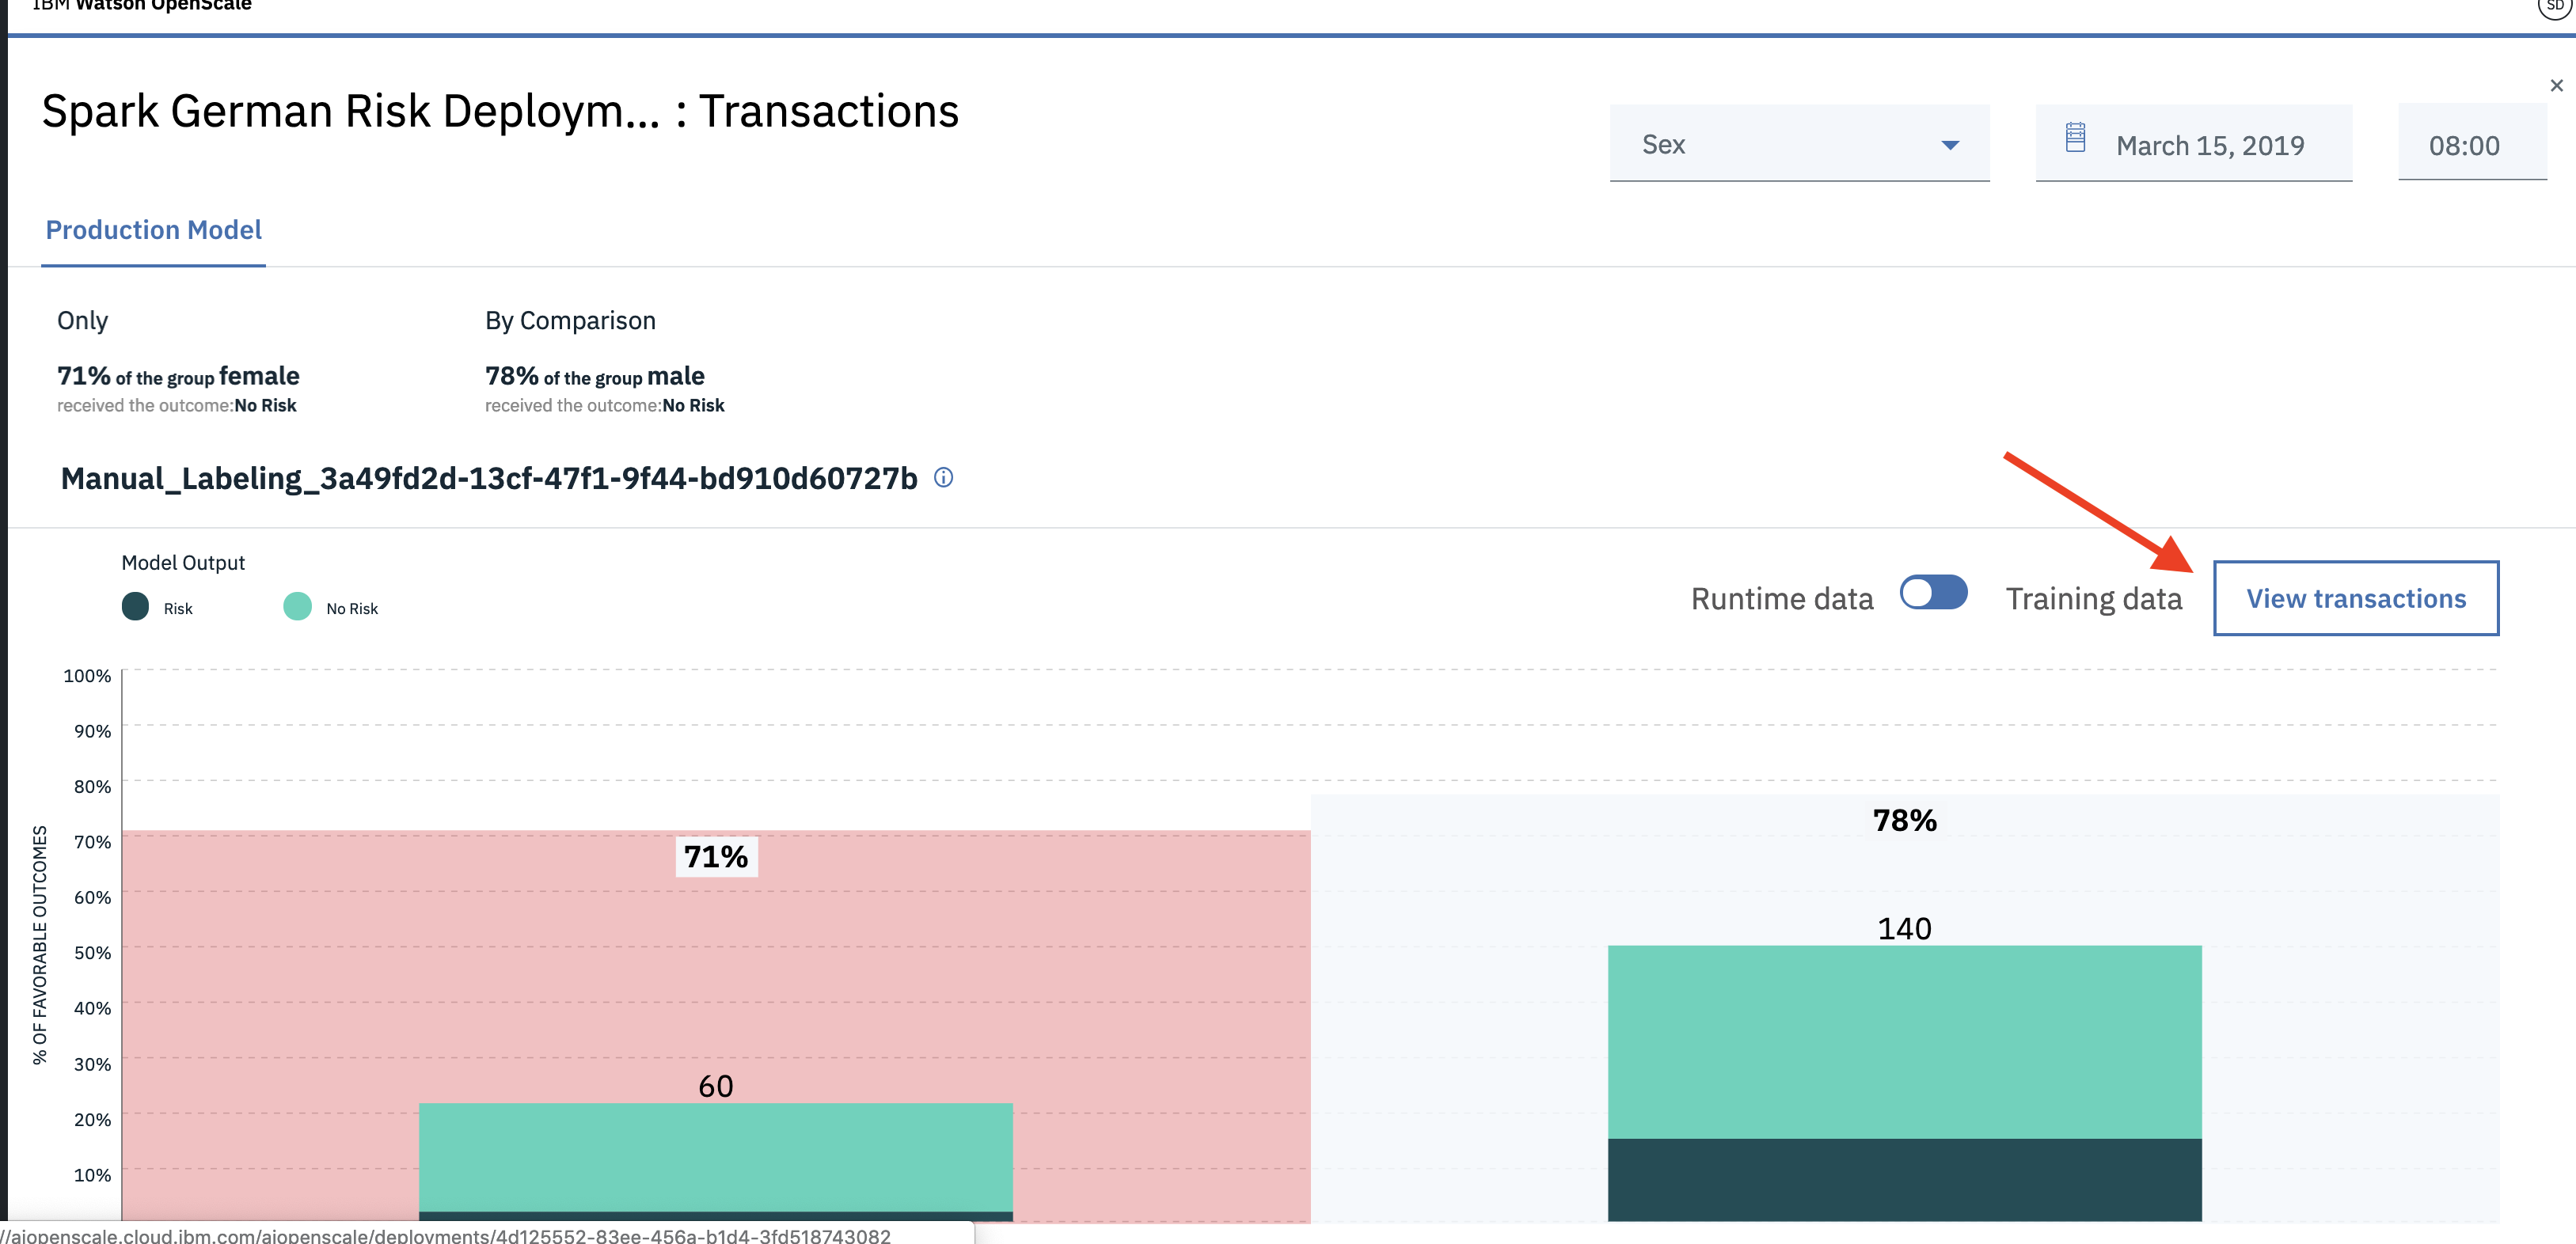Select the Production Model tab
The width and height of the screenshot is (2576, 1244).
[x=154, y=230]
